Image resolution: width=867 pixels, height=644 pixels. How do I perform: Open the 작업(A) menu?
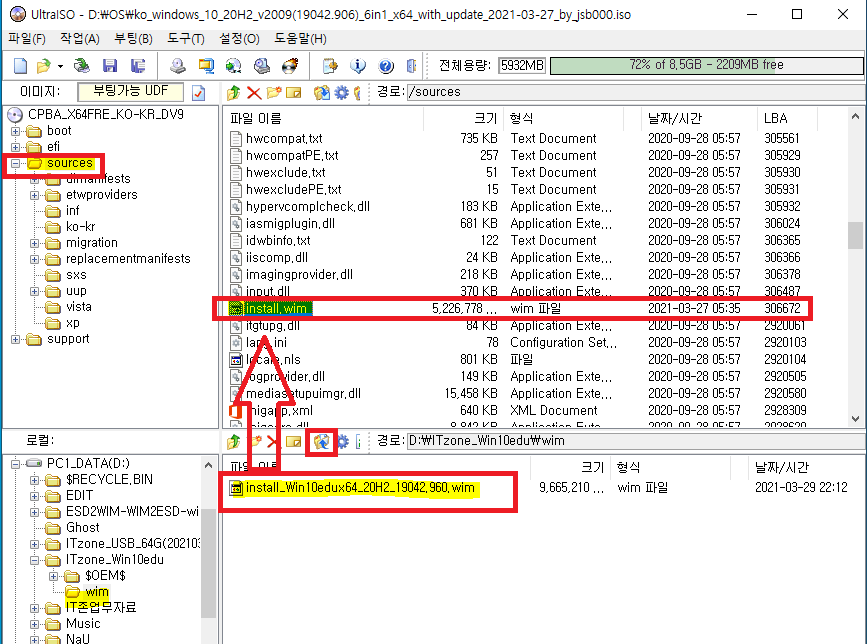(80, 39)
